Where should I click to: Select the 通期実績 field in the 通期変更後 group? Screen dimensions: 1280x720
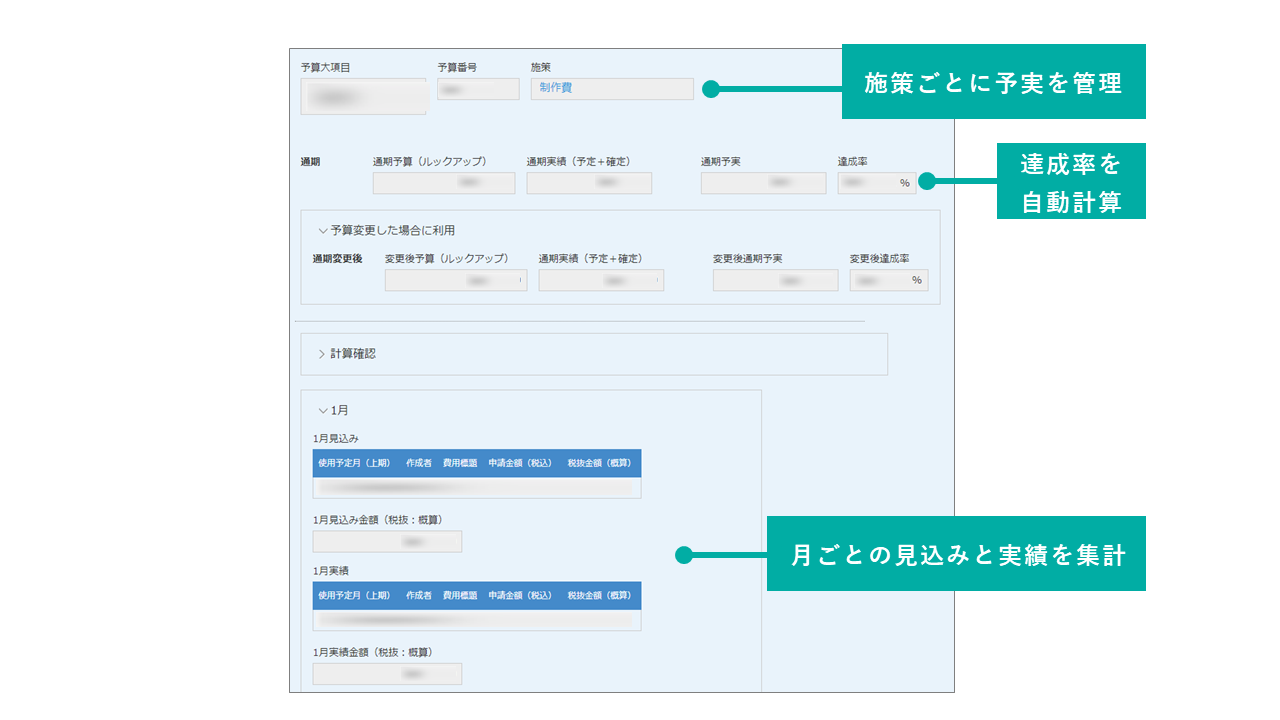(601, 281)
